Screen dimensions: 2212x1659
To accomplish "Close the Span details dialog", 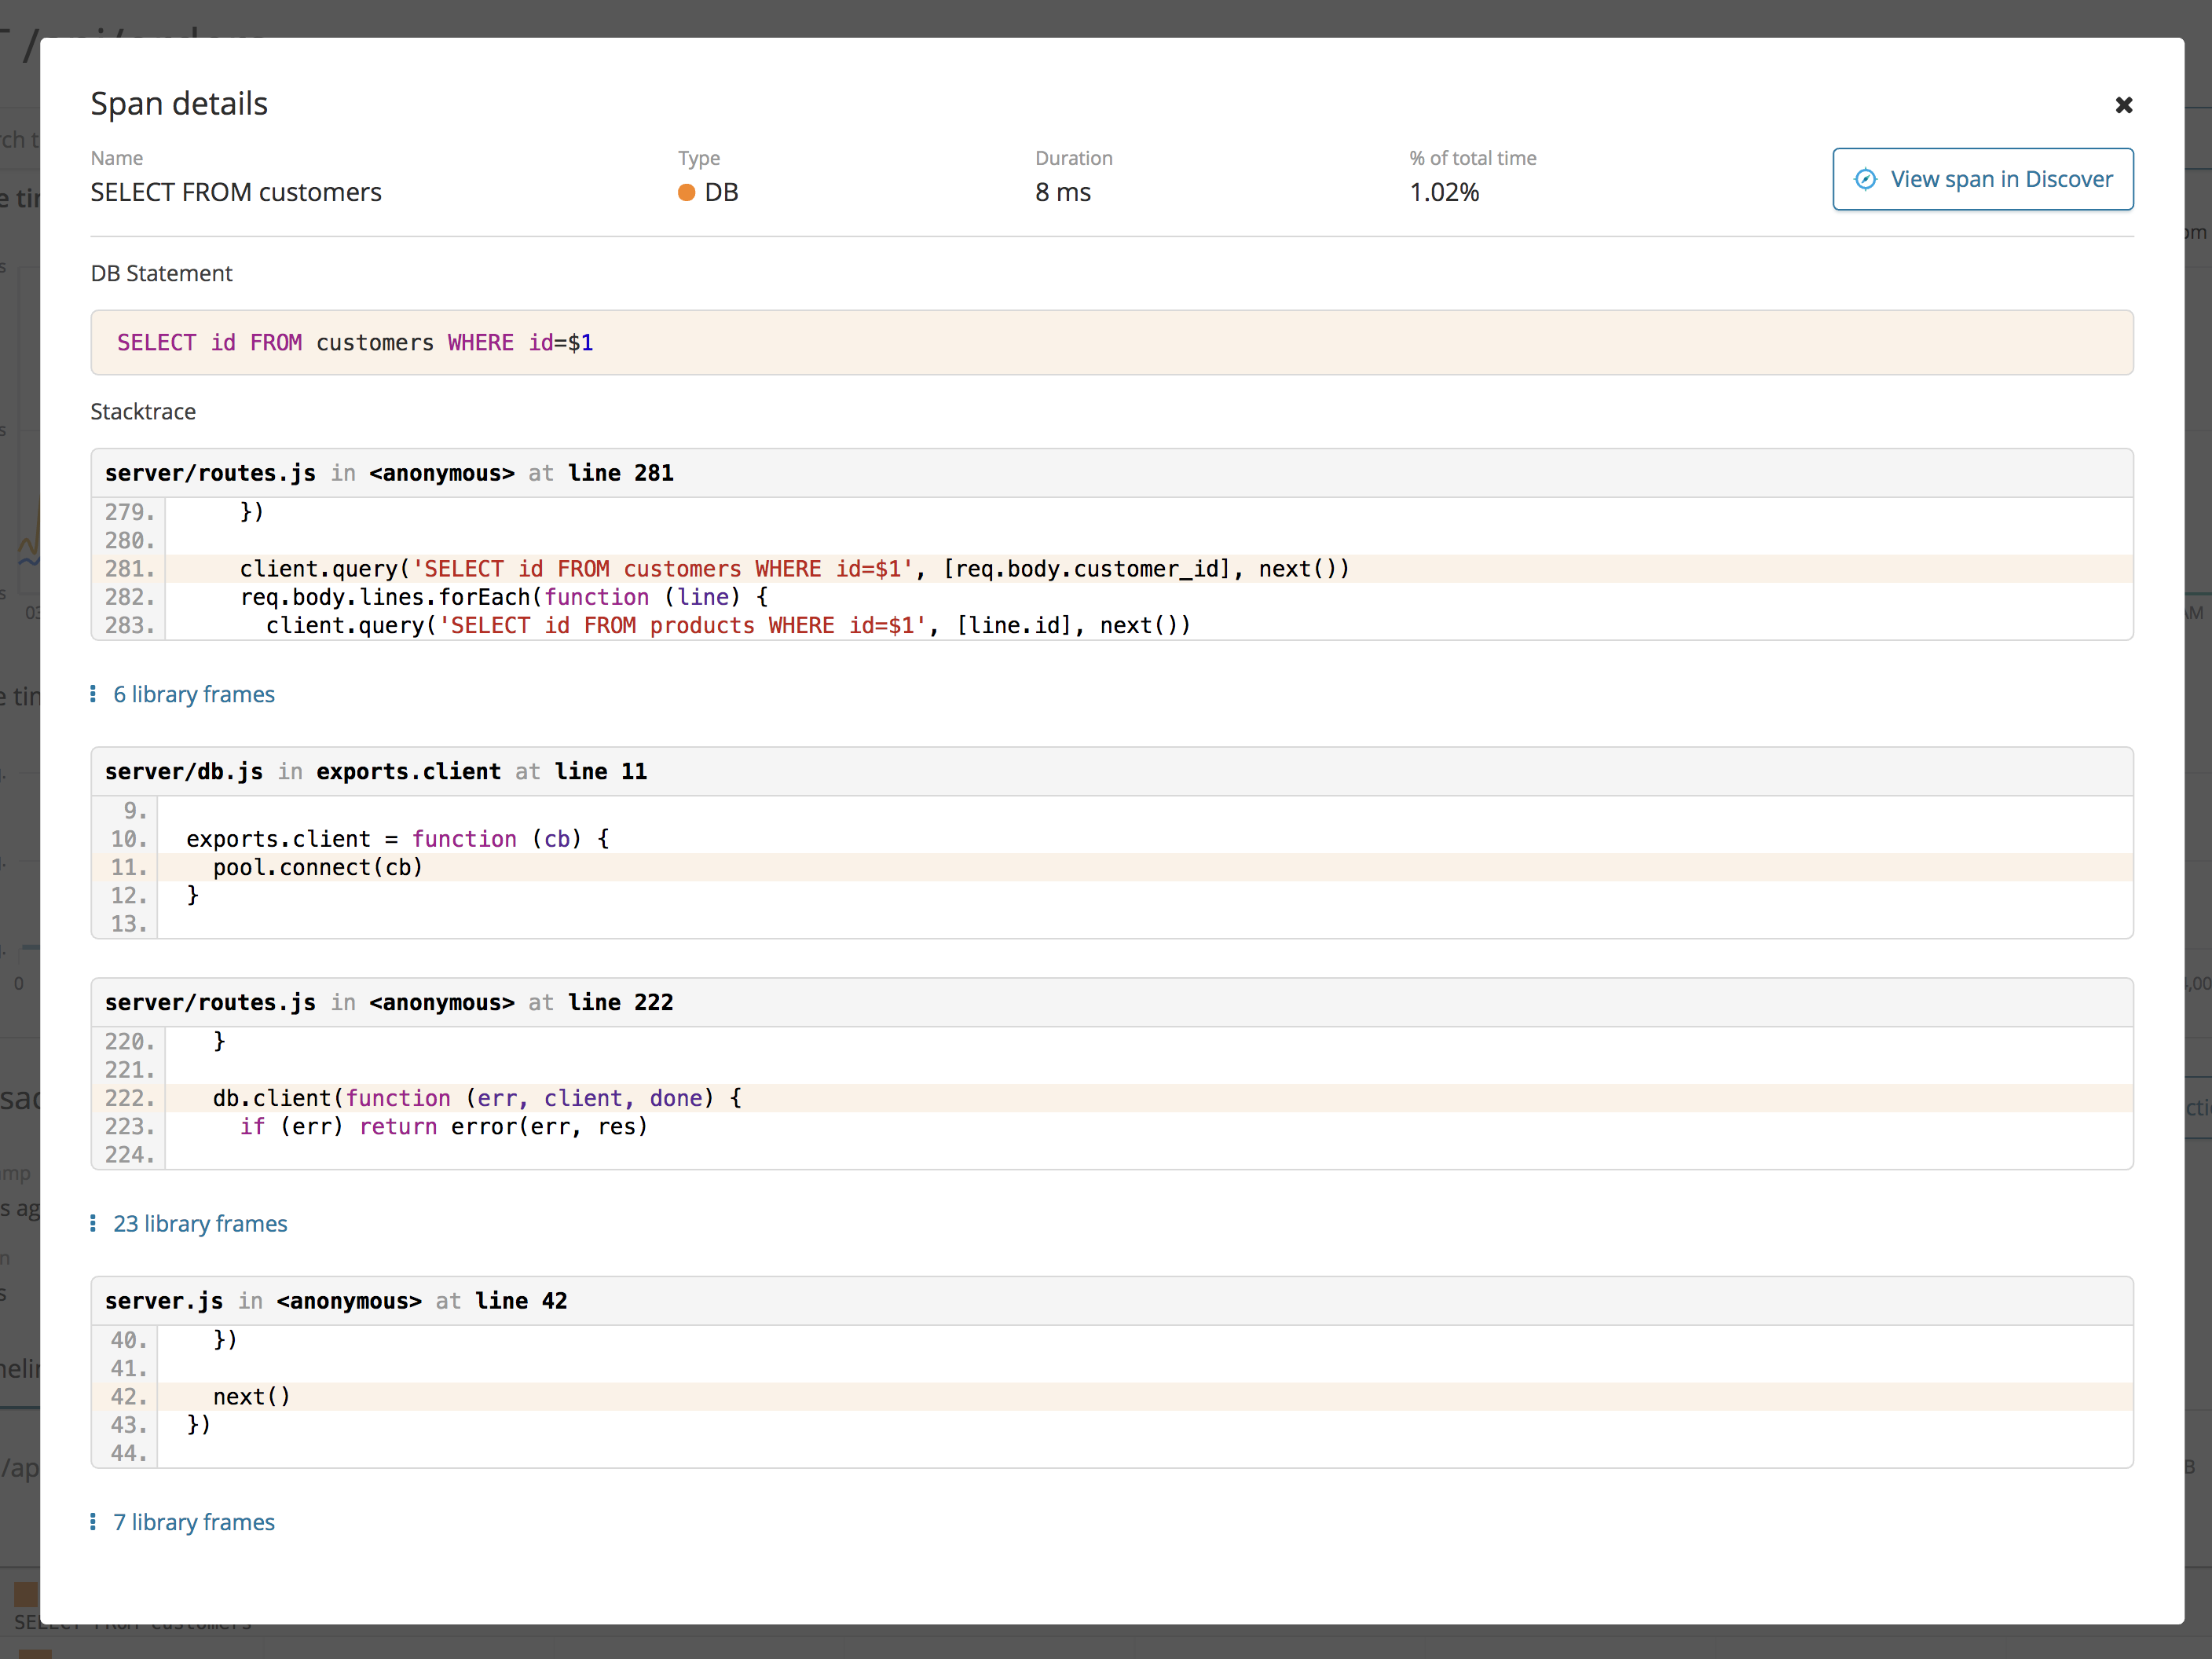I will tap(2124, 105).
